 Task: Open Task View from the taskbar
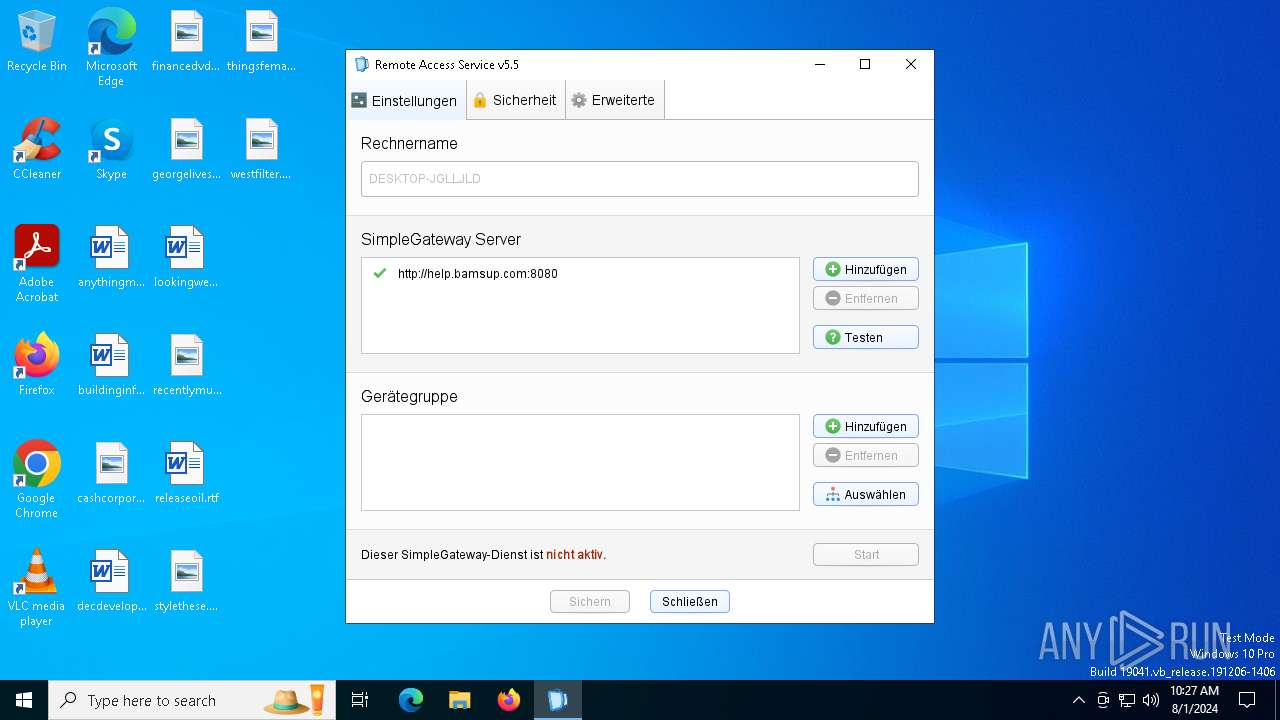click(360, 700)
